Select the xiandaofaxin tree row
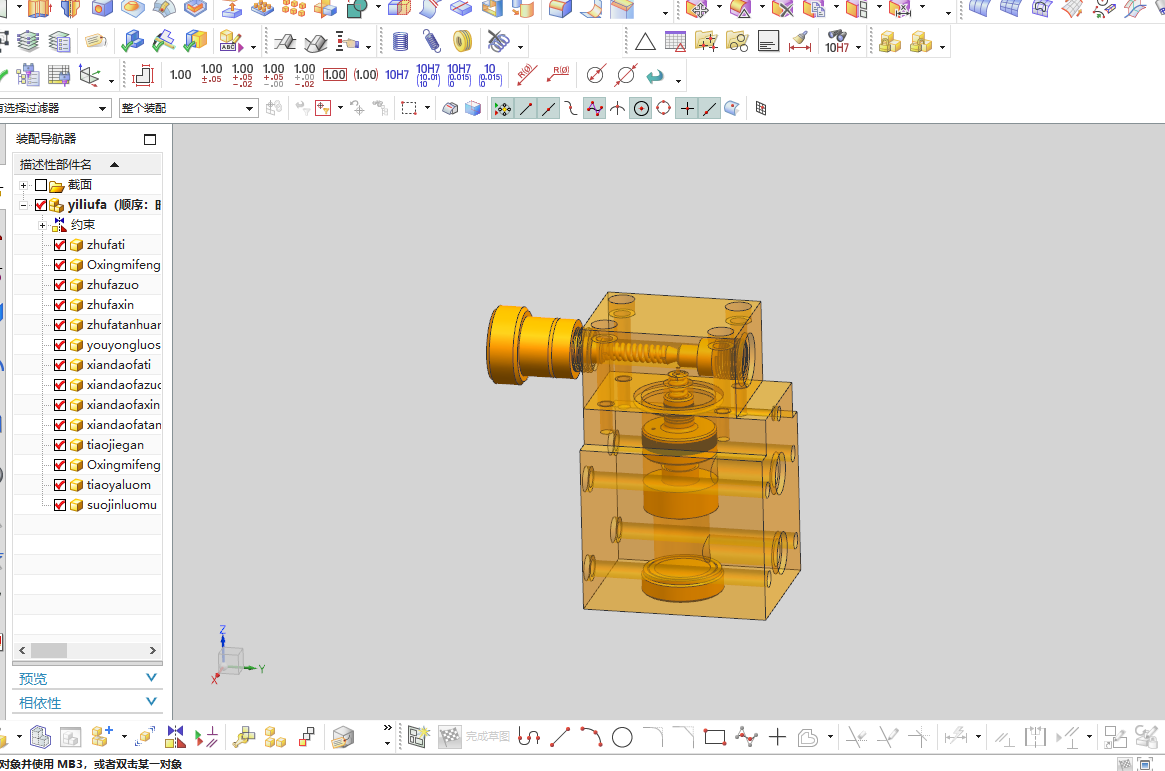 tap(87, 405)
